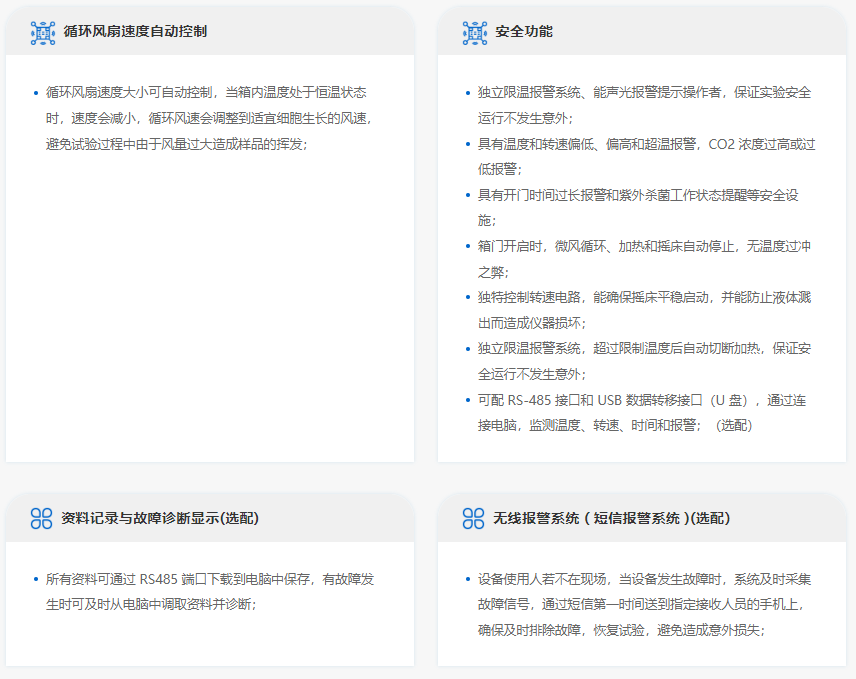The height and width of the screenshot is (679, 856).
Task: Select the 安全功能 card heading
Action: pyautogui.click(x=524, y=32)
